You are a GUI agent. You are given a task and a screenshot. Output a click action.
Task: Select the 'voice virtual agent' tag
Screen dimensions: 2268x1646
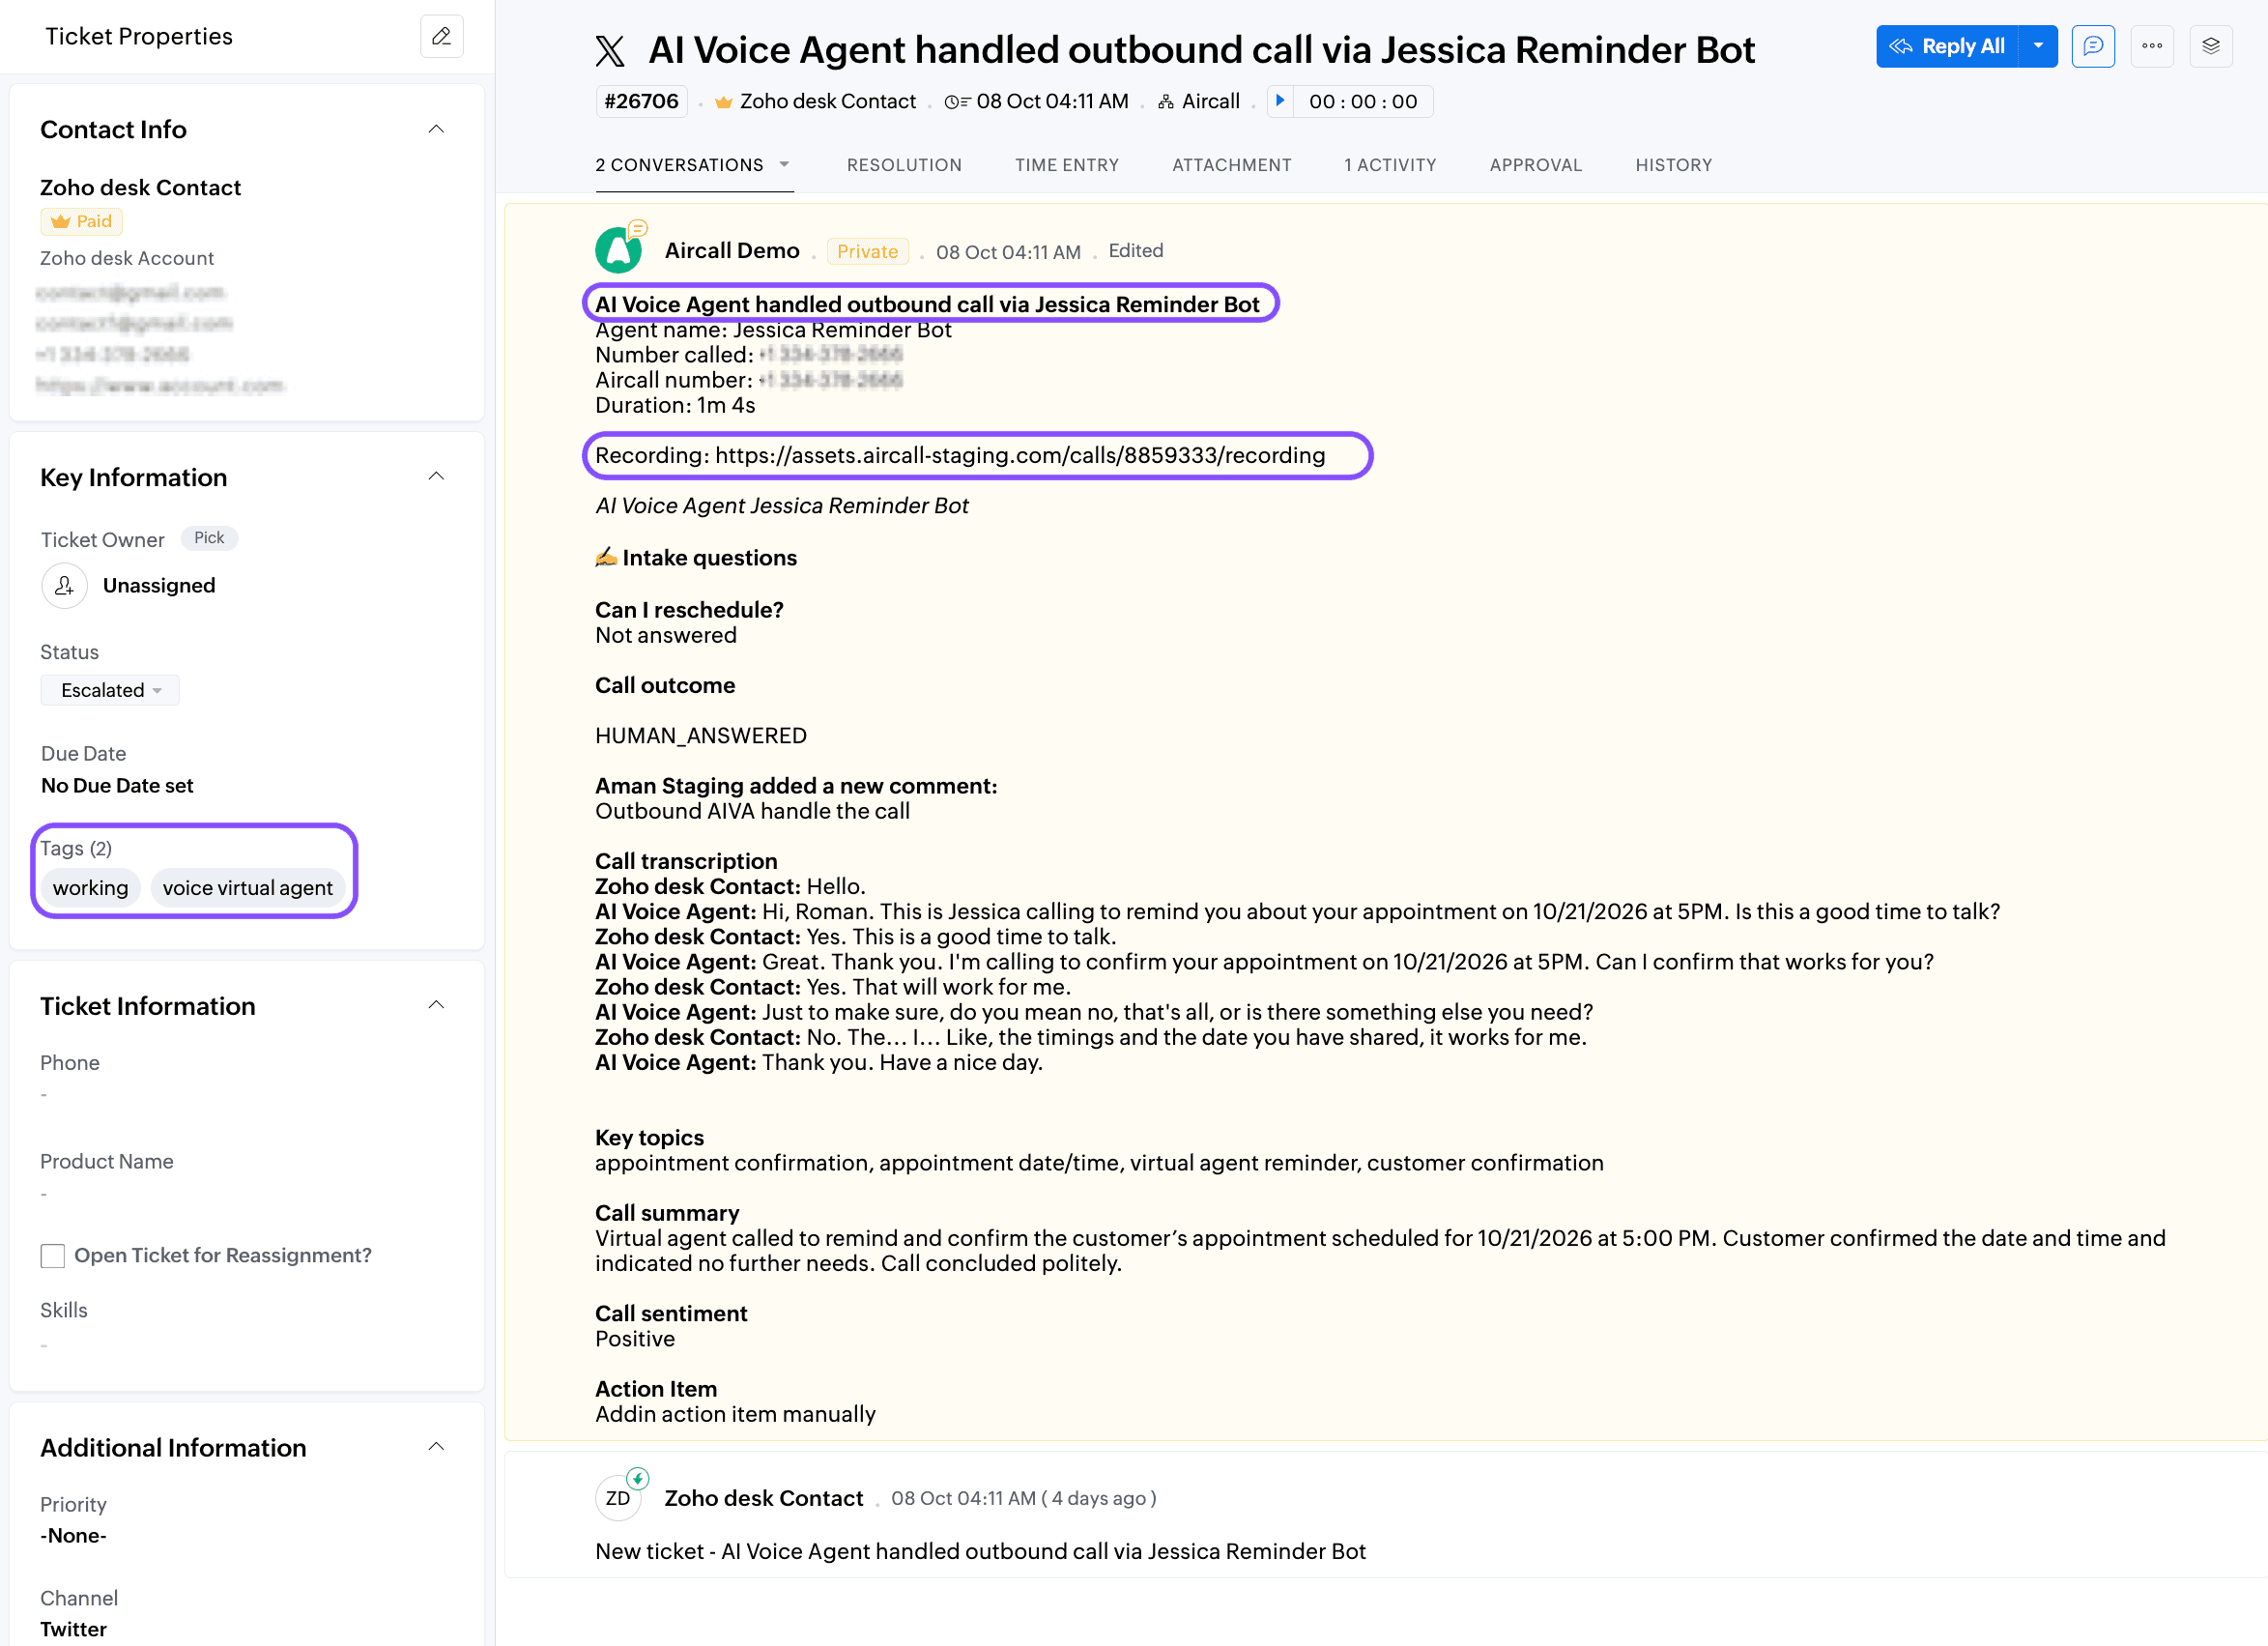click(x=248, y=888)
